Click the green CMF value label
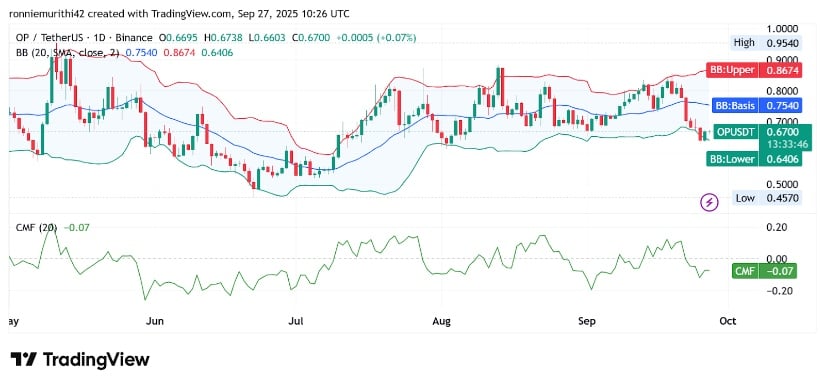The image size is (825, 386). point(764,271)
